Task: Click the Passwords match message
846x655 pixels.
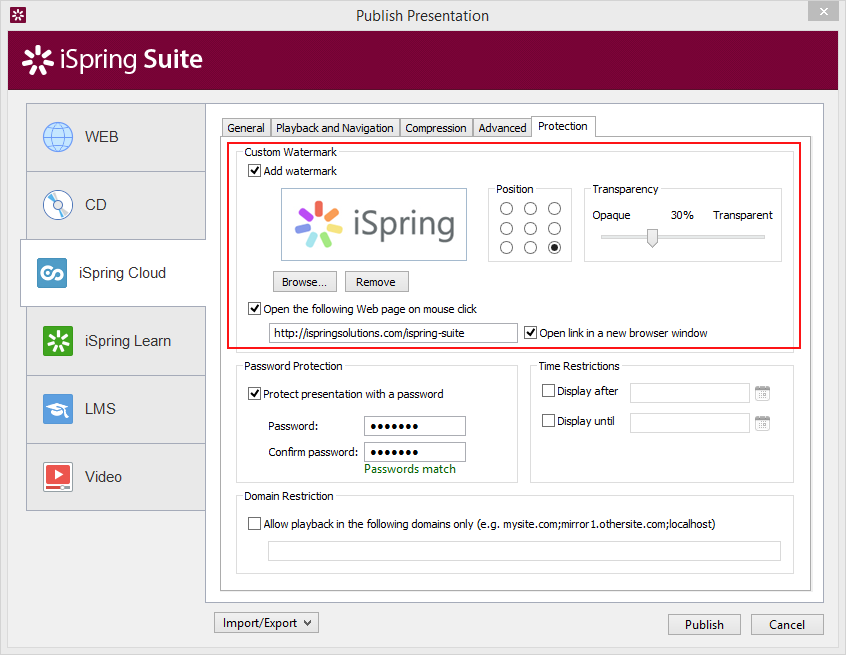Action: click(410, 469)
